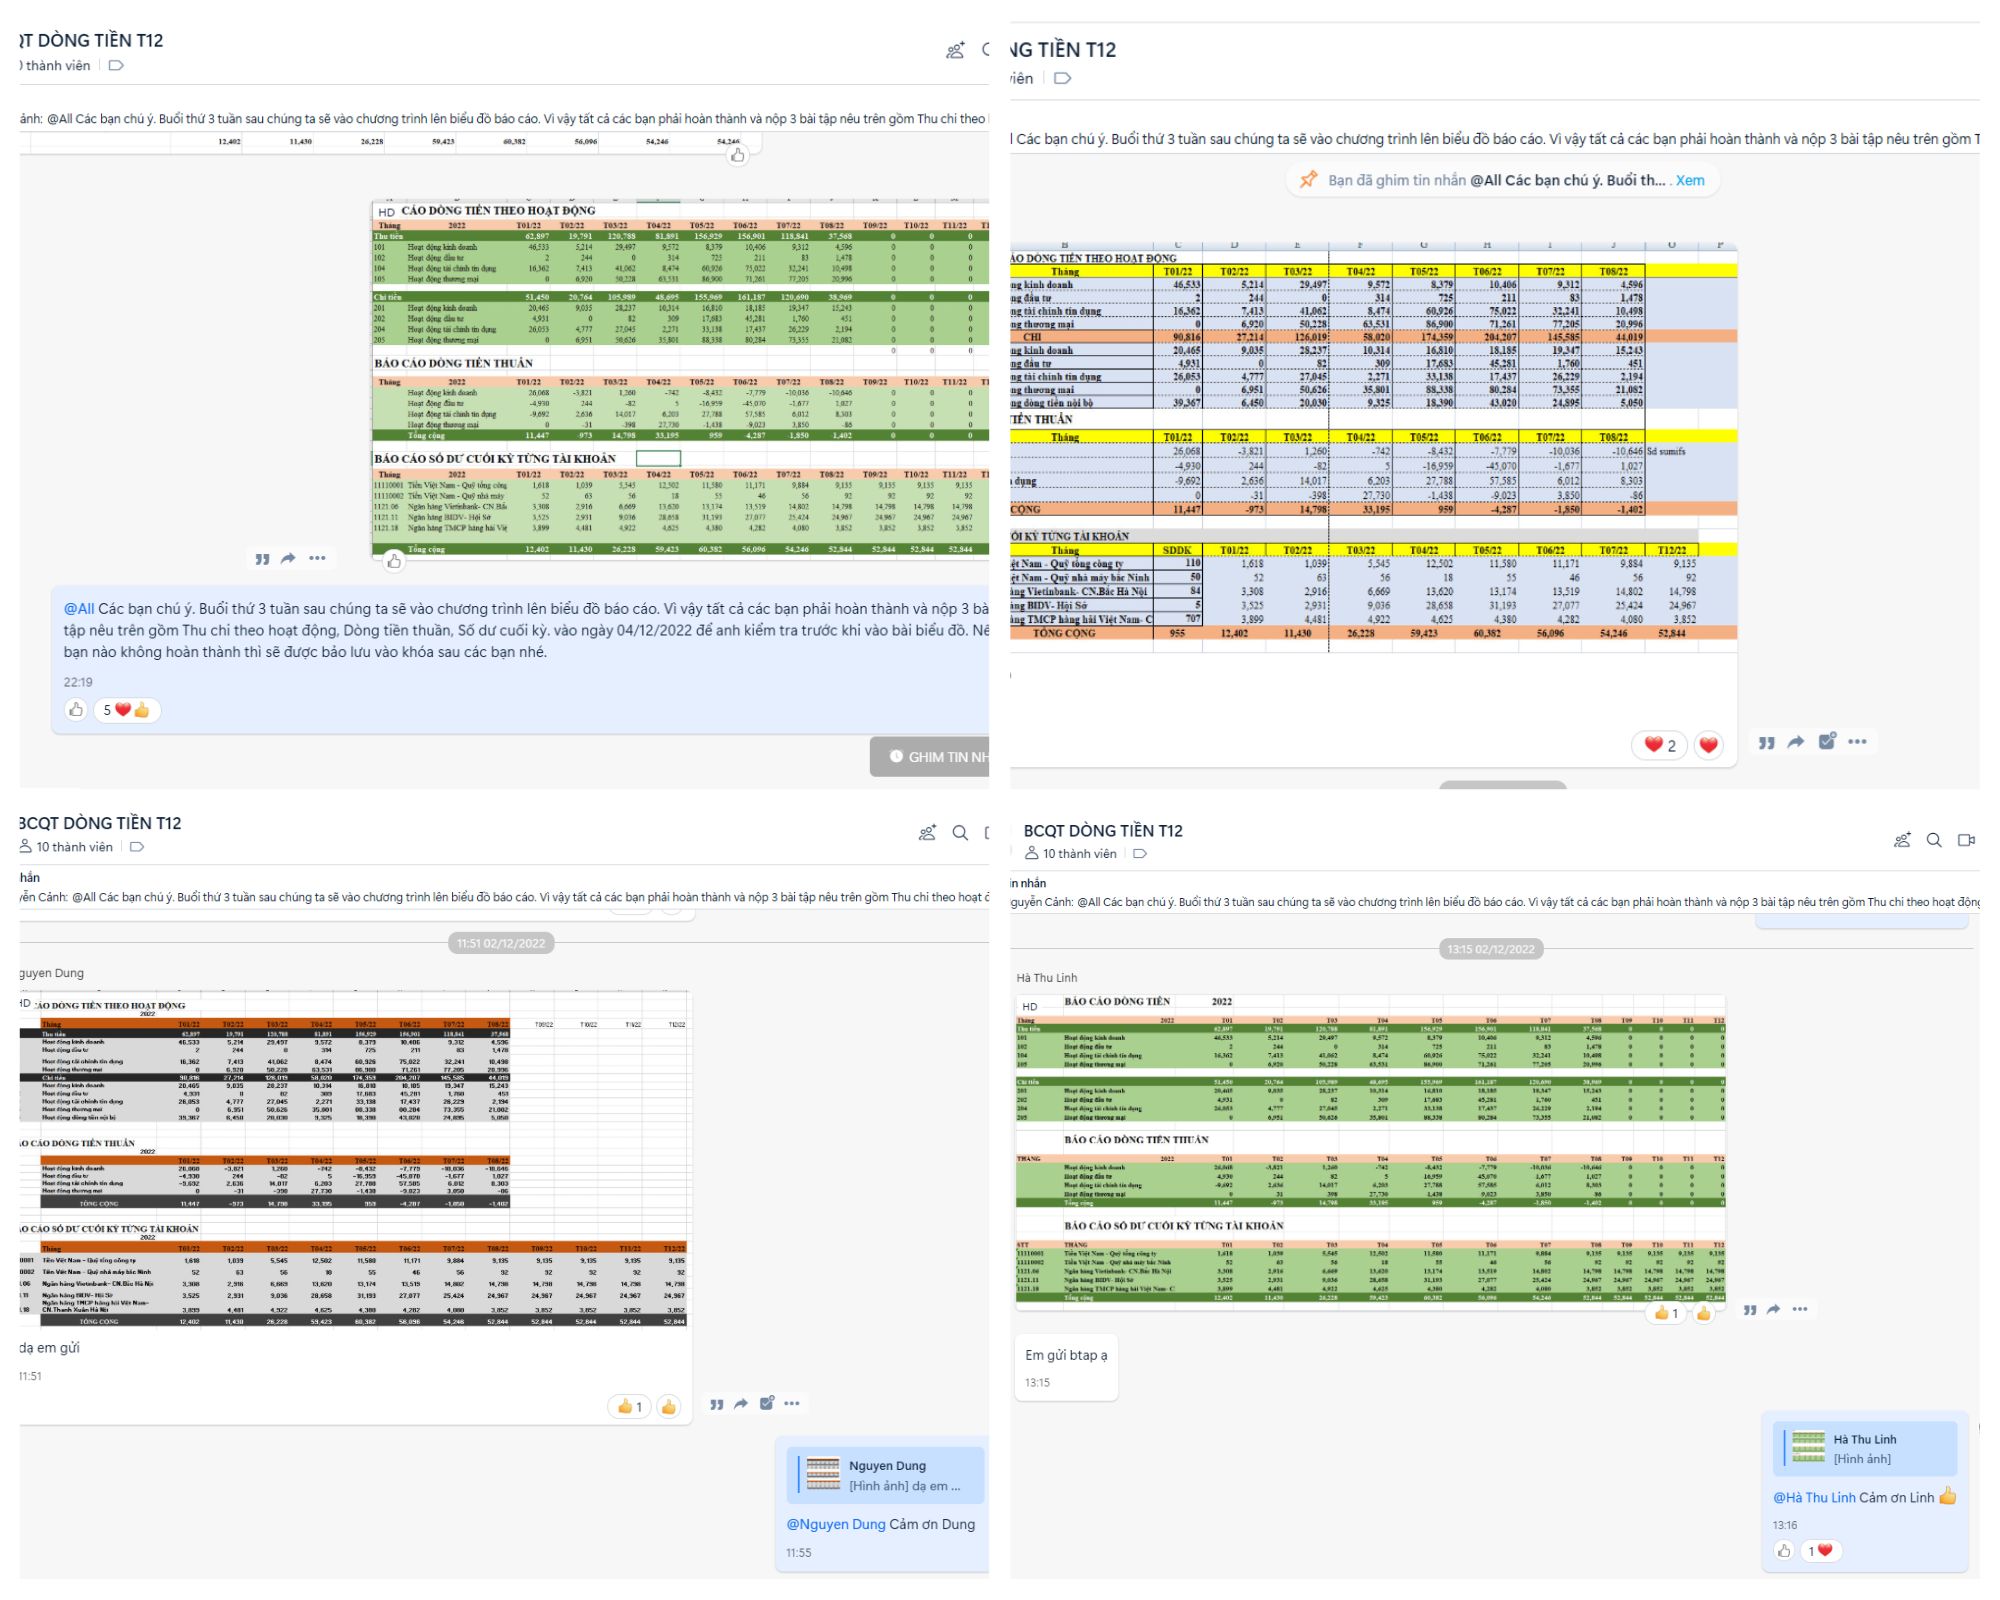2000x1600 pixels.
Task: Quote Hà Thu Linh's green spreadsheet message
Action: [1749, 1310]
